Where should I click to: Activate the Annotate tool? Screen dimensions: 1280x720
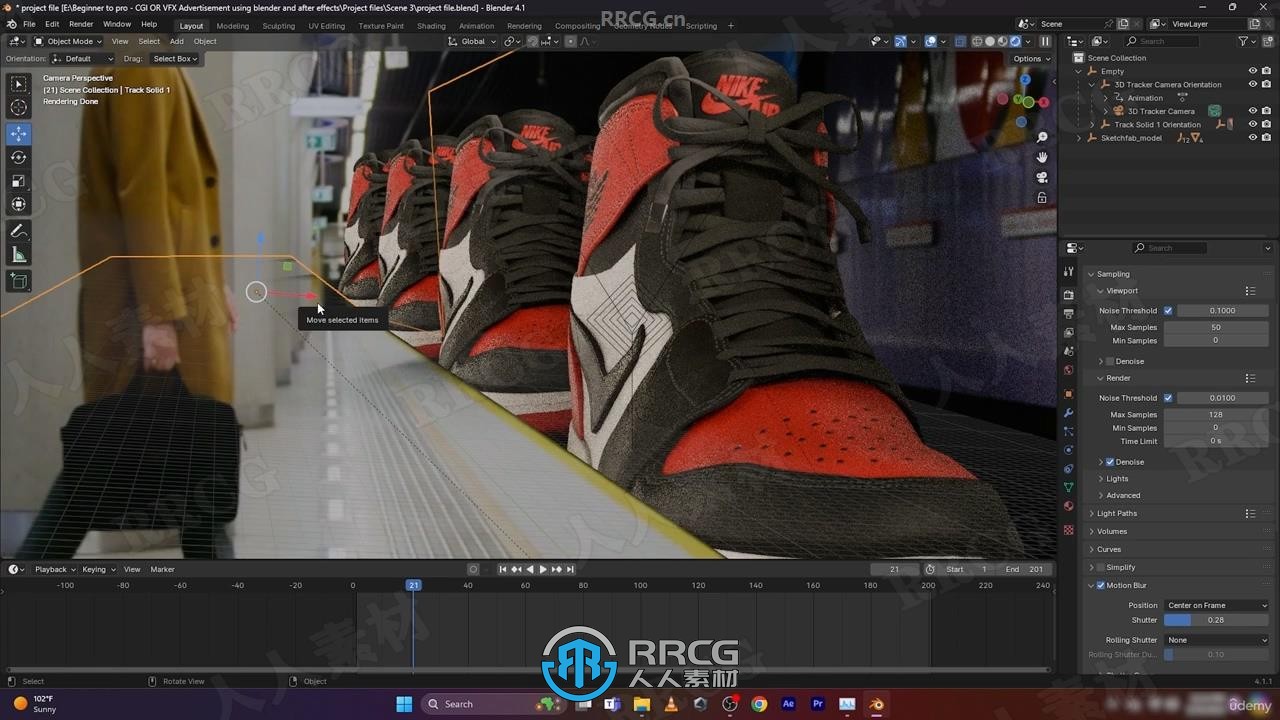click(19, 231)
